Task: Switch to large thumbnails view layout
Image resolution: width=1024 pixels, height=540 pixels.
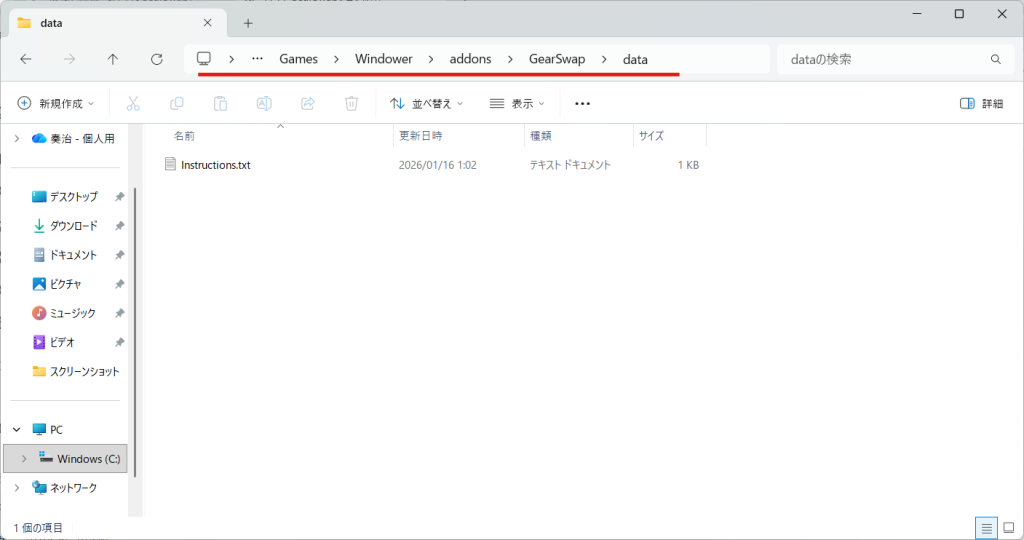Action: tap(1008, 527)
